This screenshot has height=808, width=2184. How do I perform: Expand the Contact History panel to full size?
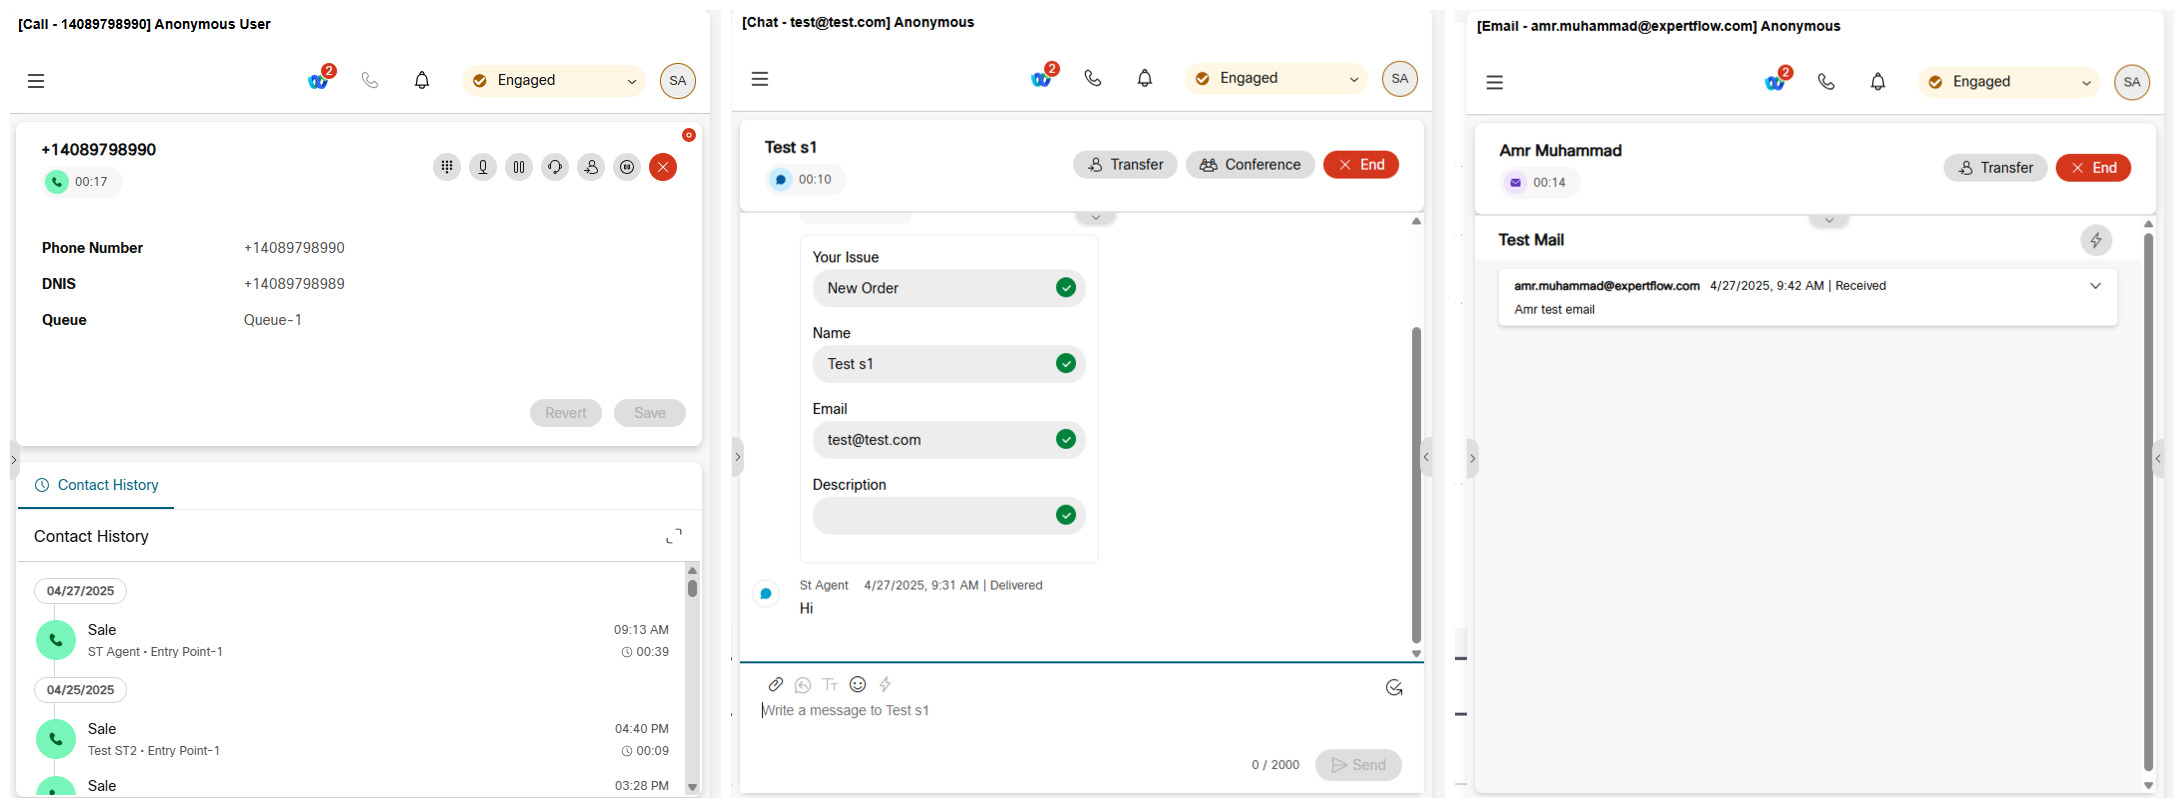[x=674, y=537]
